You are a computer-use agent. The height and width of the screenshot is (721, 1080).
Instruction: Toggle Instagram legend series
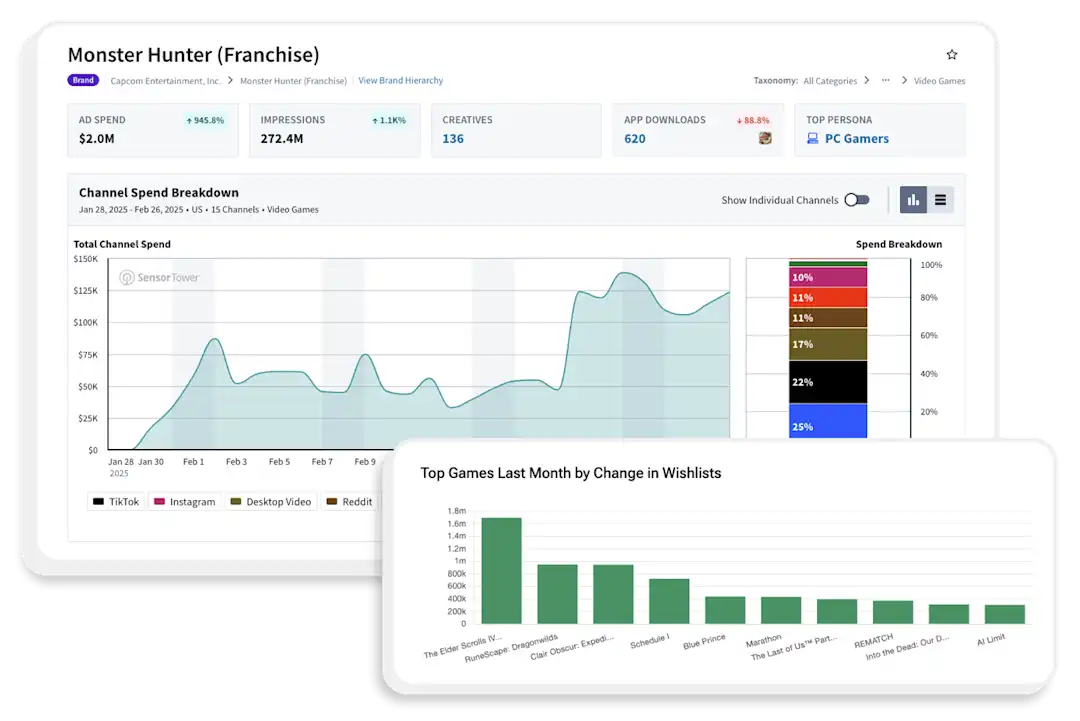185,501
